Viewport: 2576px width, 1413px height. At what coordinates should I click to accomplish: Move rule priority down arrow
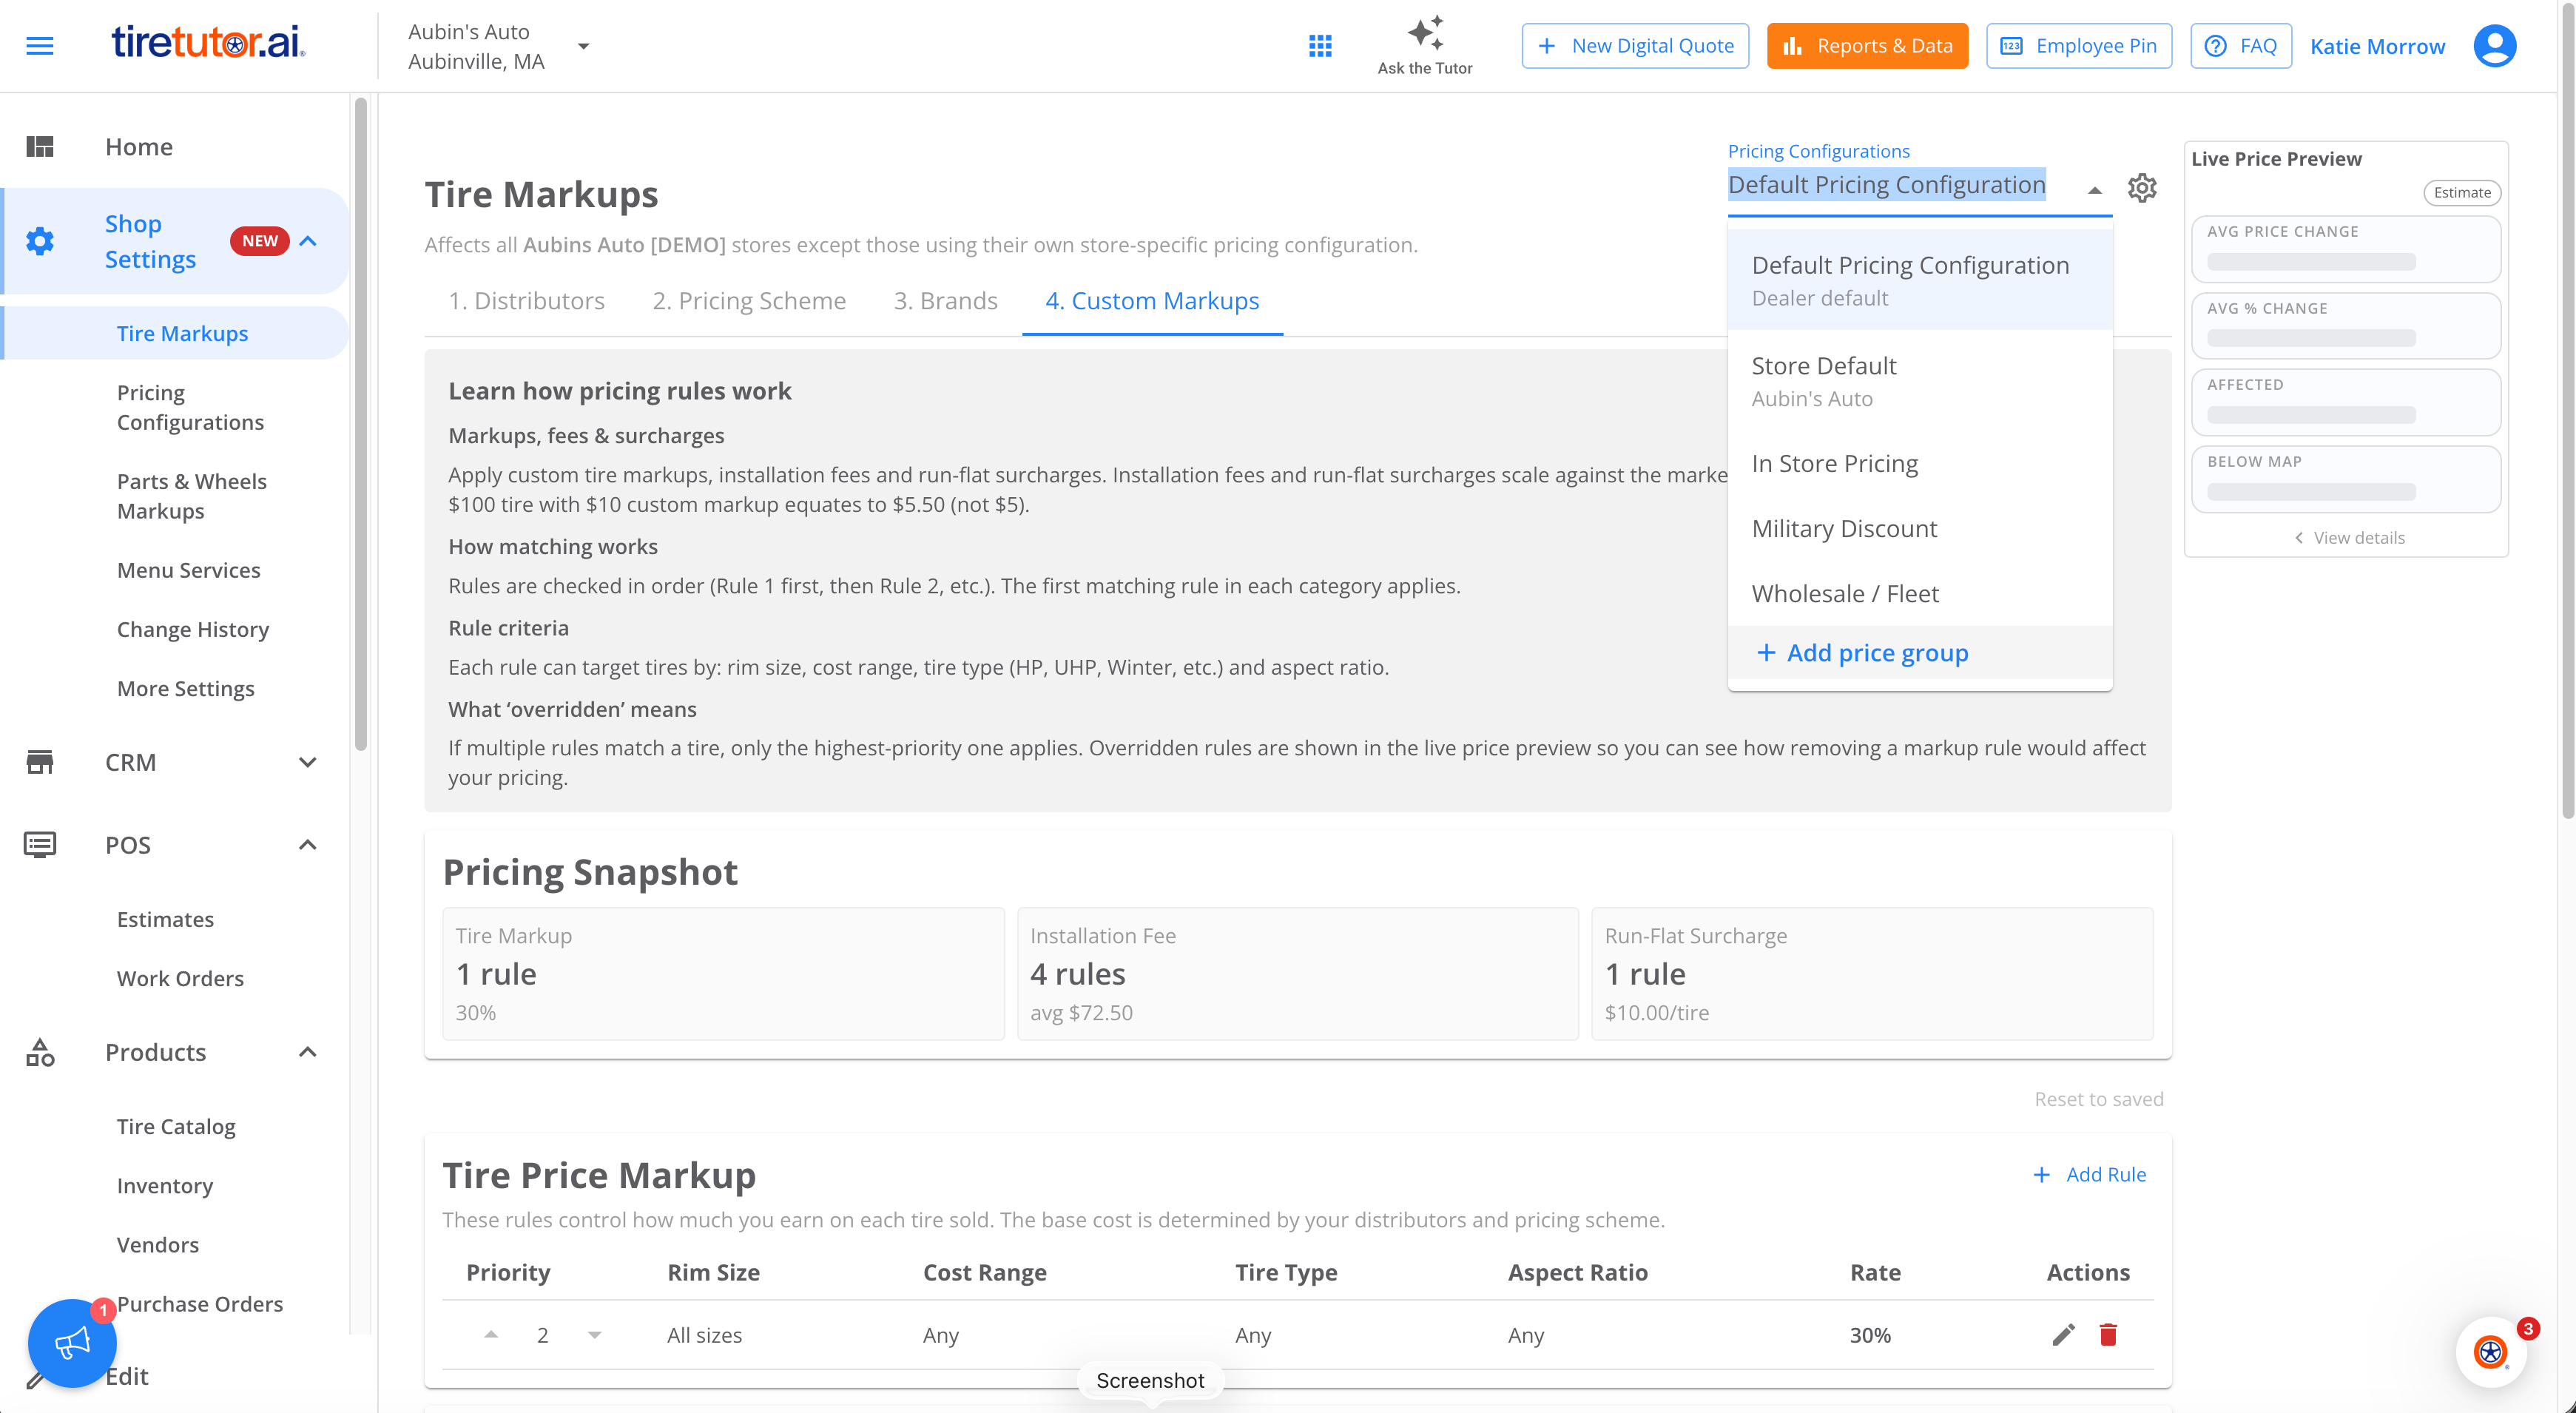pos(595,1335)
